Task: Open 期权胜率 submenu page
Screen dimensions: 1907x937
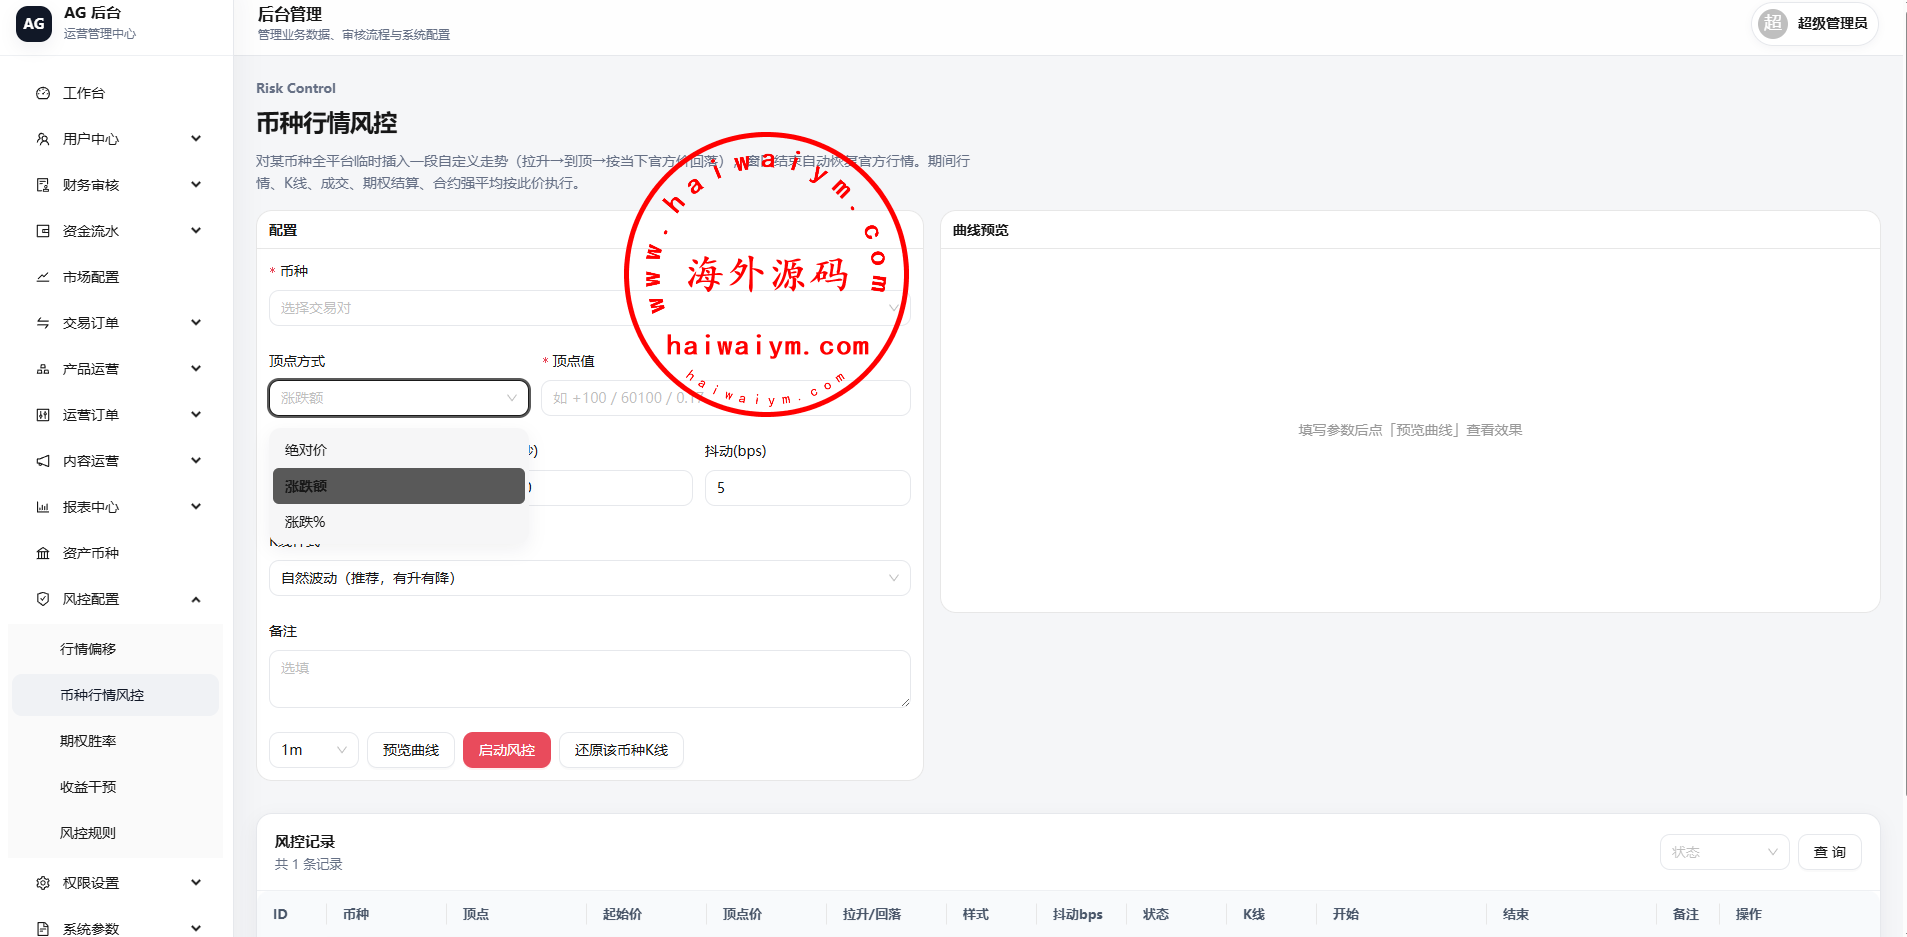Action: (115, 741)
